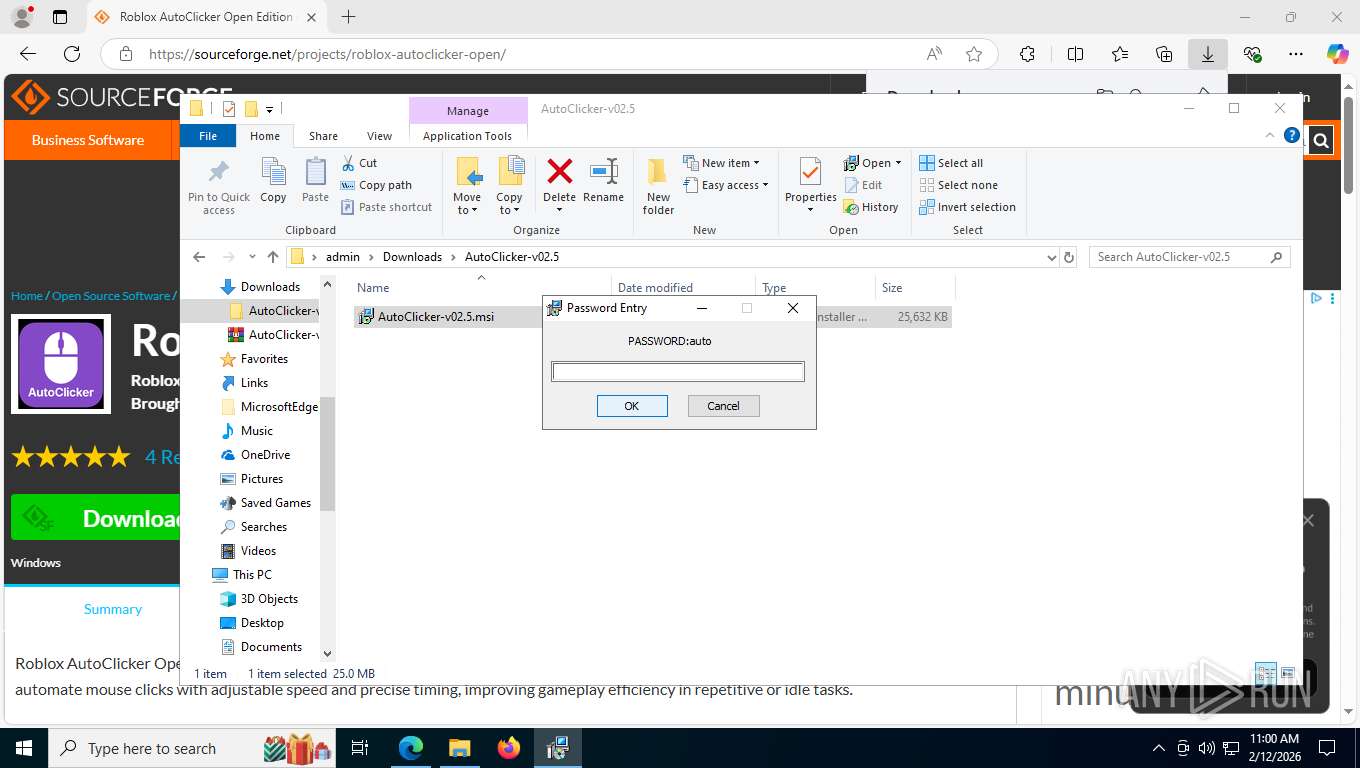Image resolution: width=1360 pixels, height=768 pixels.
Task: Open 3D Objects in navigation pane
Action: [269, 599]
